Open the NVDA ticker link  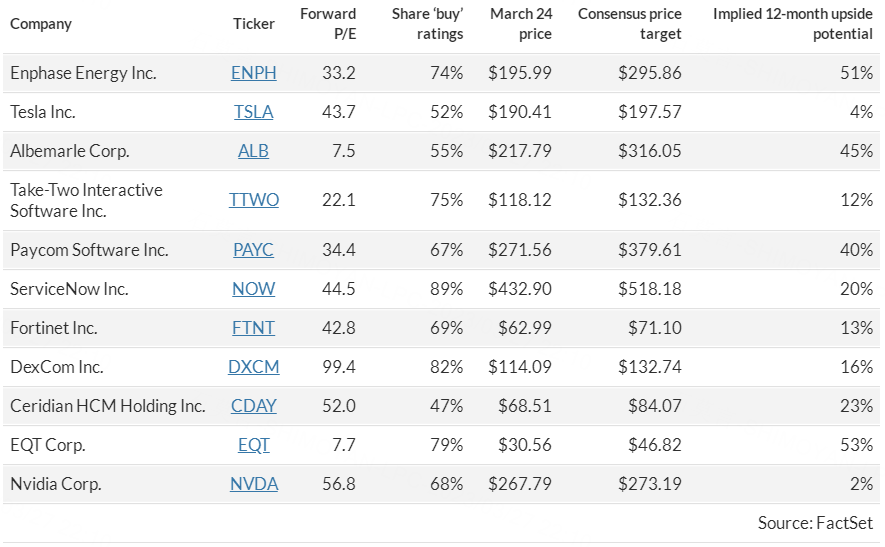coord(253,483)
